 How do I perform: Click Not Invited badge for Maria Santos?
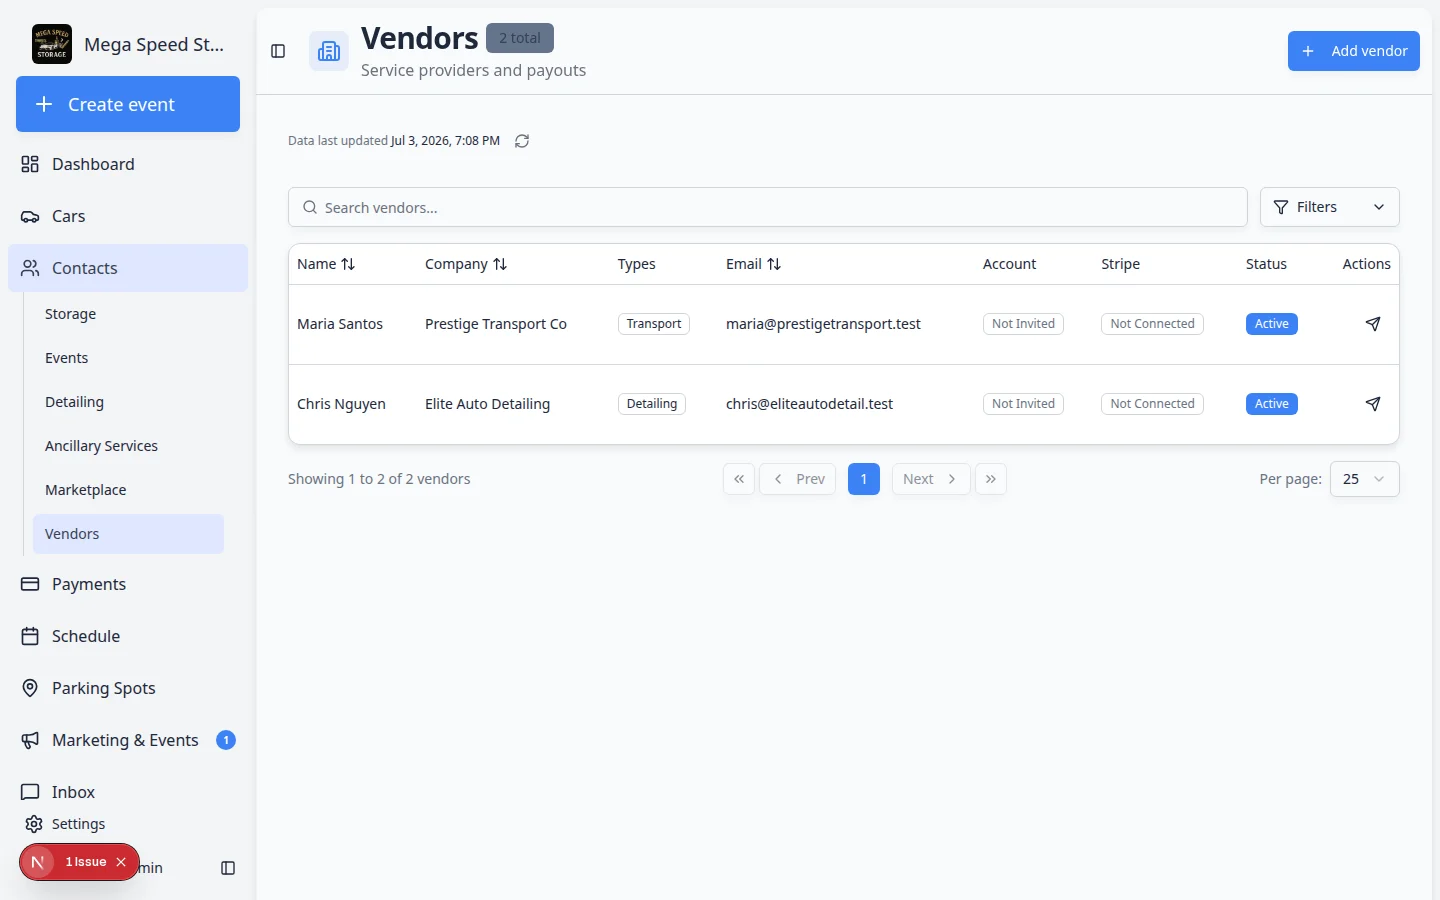[x=1023, y=324]
